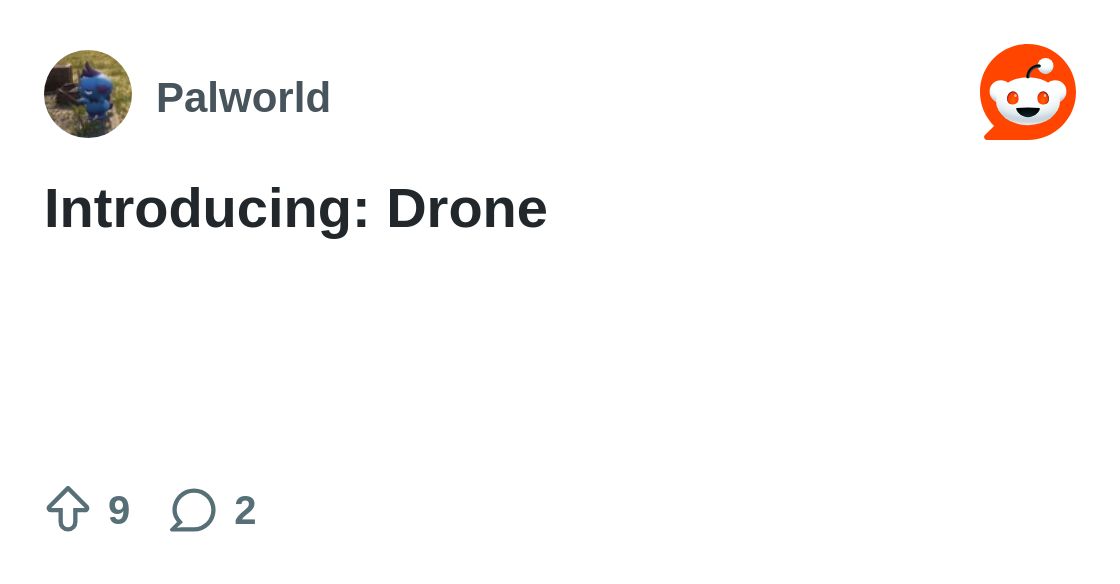Click the Reddit Snoo logo

pos(1028,92)
